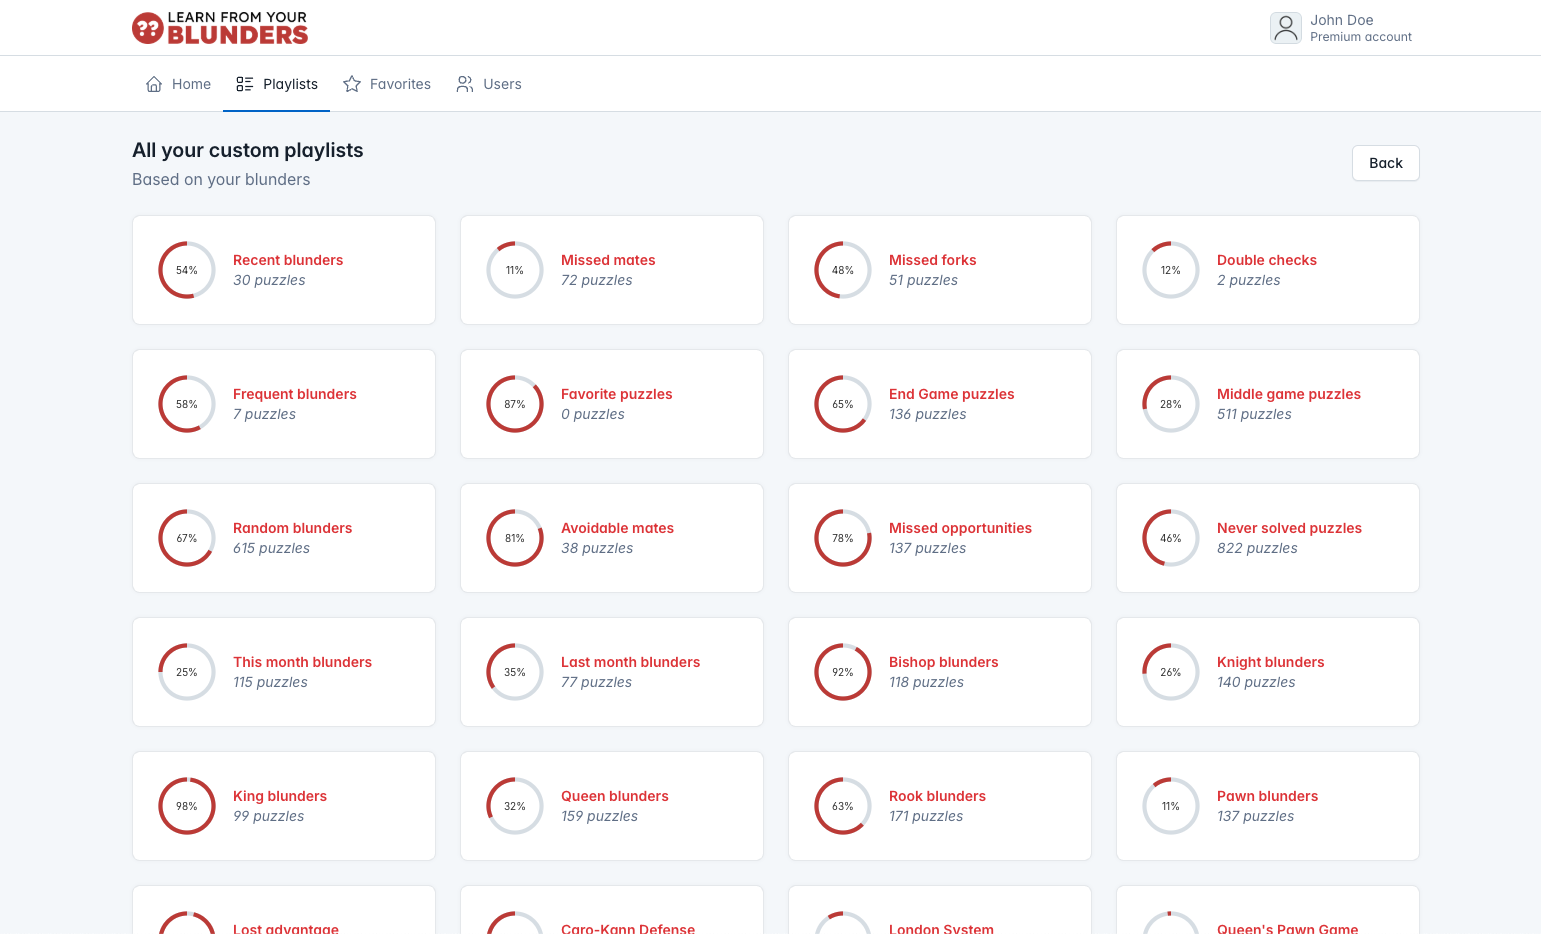This screenshot has height=934, width=1541.
Task: Click the 25% ring for This month blunders
Action: tap(187, 672)
